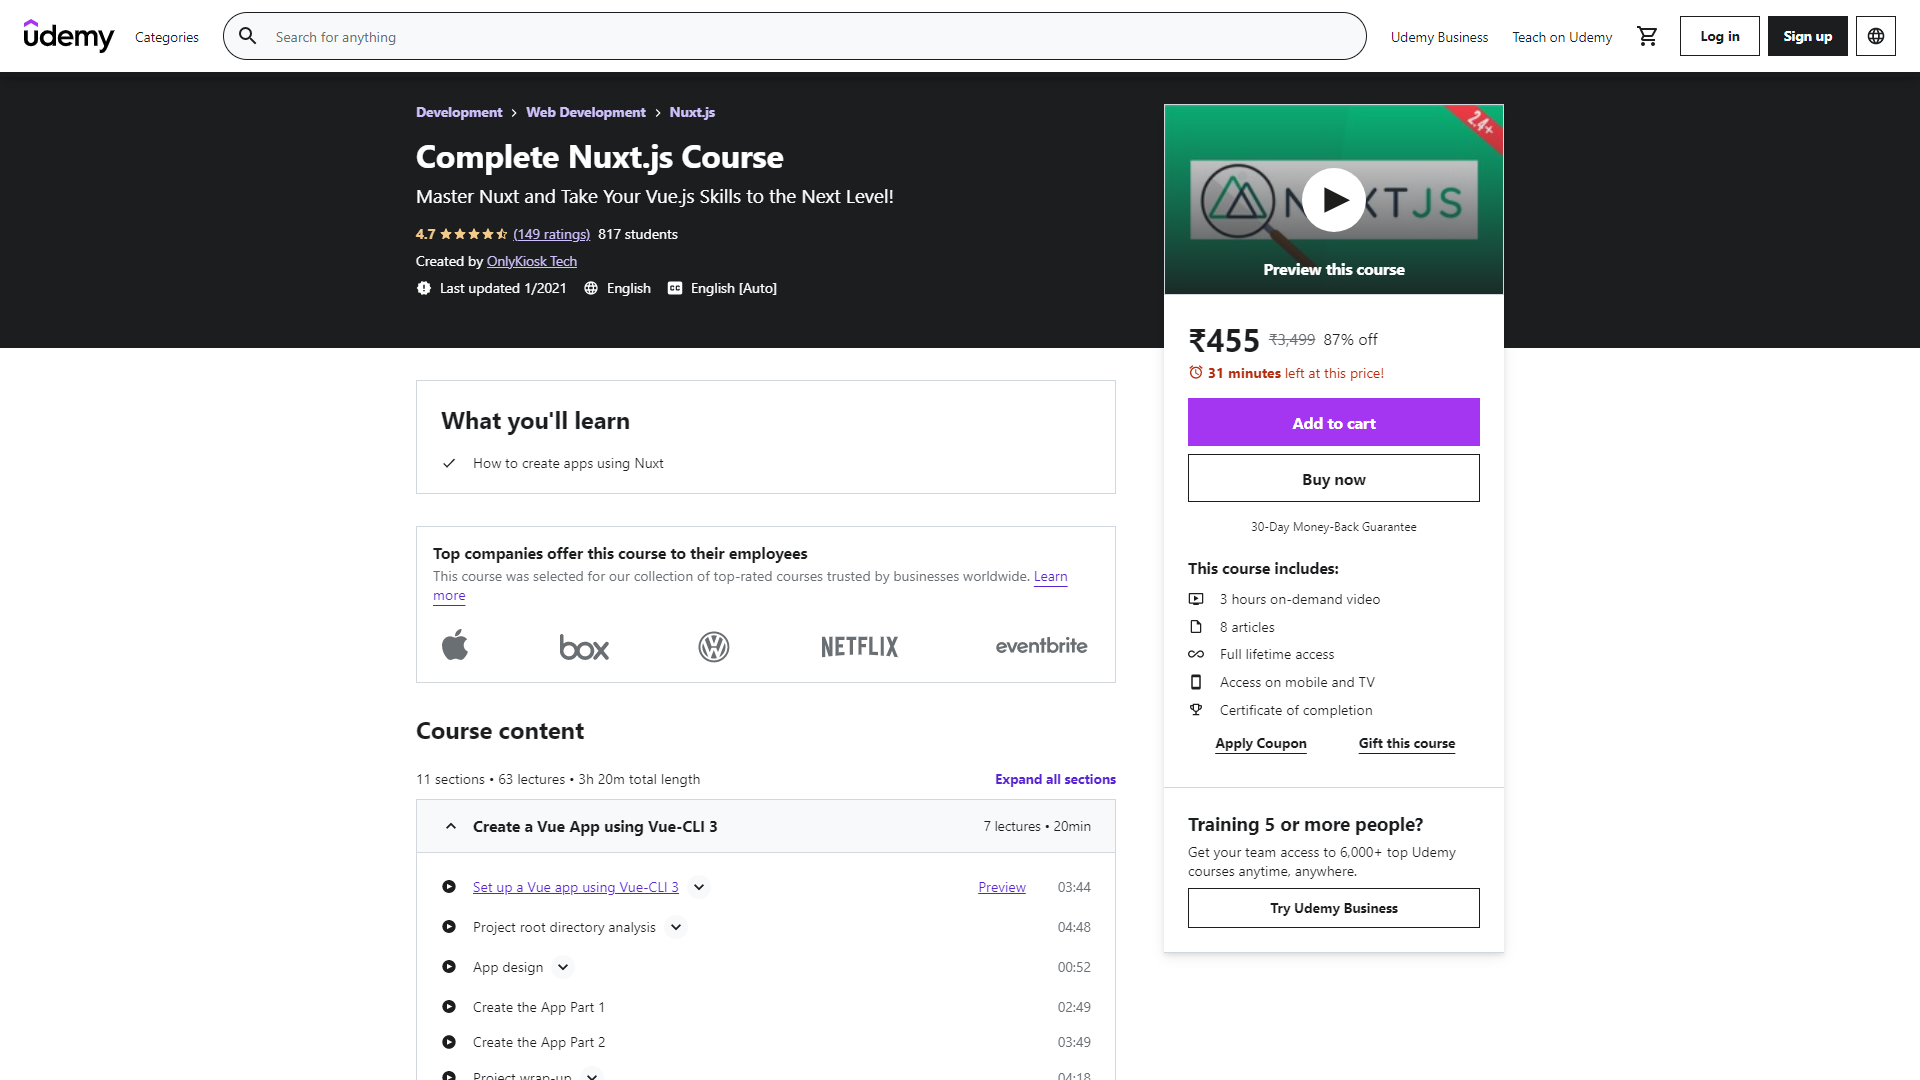Viewport: 1920px width, 1080px height.
Task: Click the Create the App Part 1 lecture
Action: pos(539,1007)
